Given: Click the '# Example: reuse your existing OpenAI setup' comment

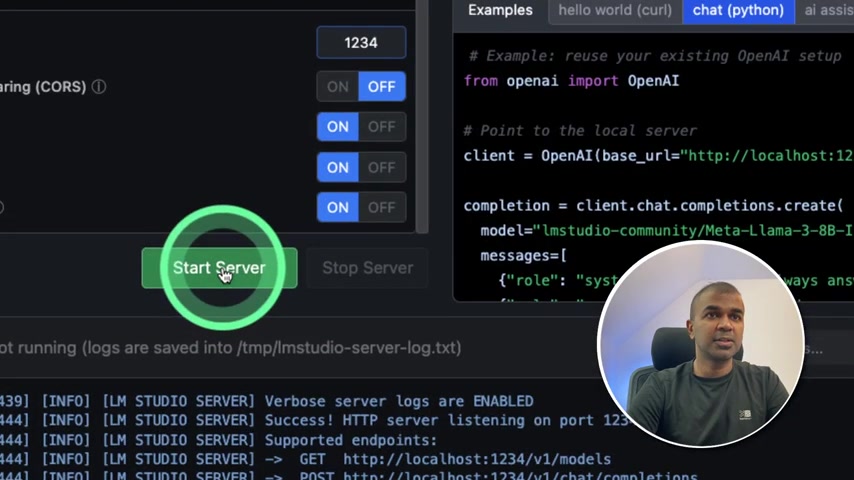Looking at the screenshot, I should click(x=655, y=56).
